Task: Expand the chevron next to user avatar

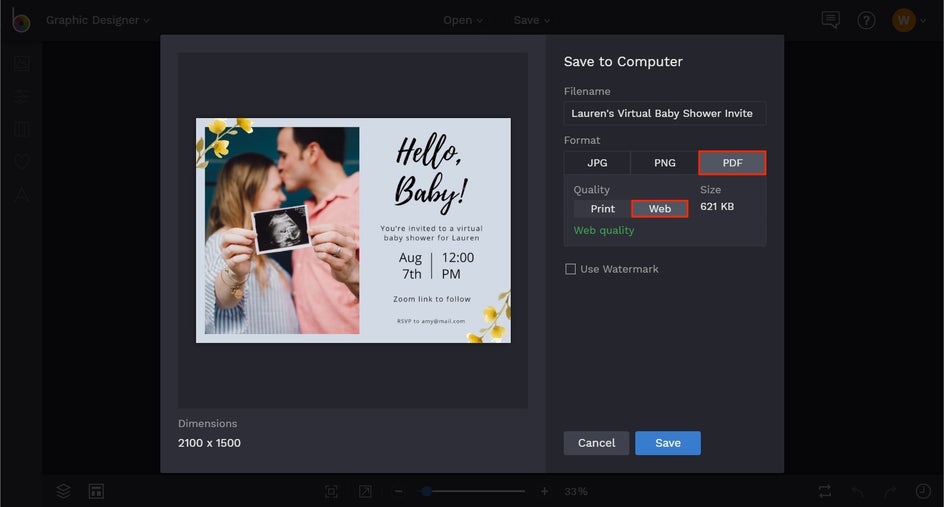Action: 923,20
